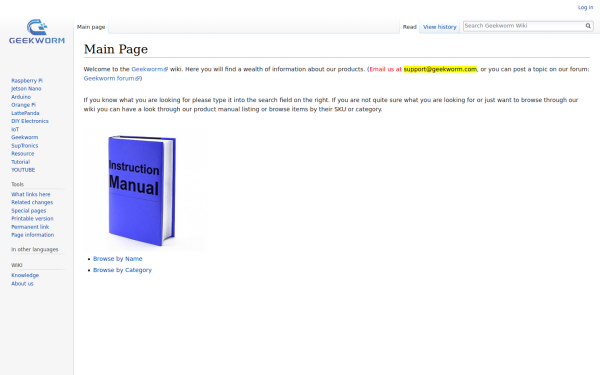Image resolution: width=600 pixels, height=375 pixels.
Task: Open Knowledge under WIKI
Action: tap(25, 276)
